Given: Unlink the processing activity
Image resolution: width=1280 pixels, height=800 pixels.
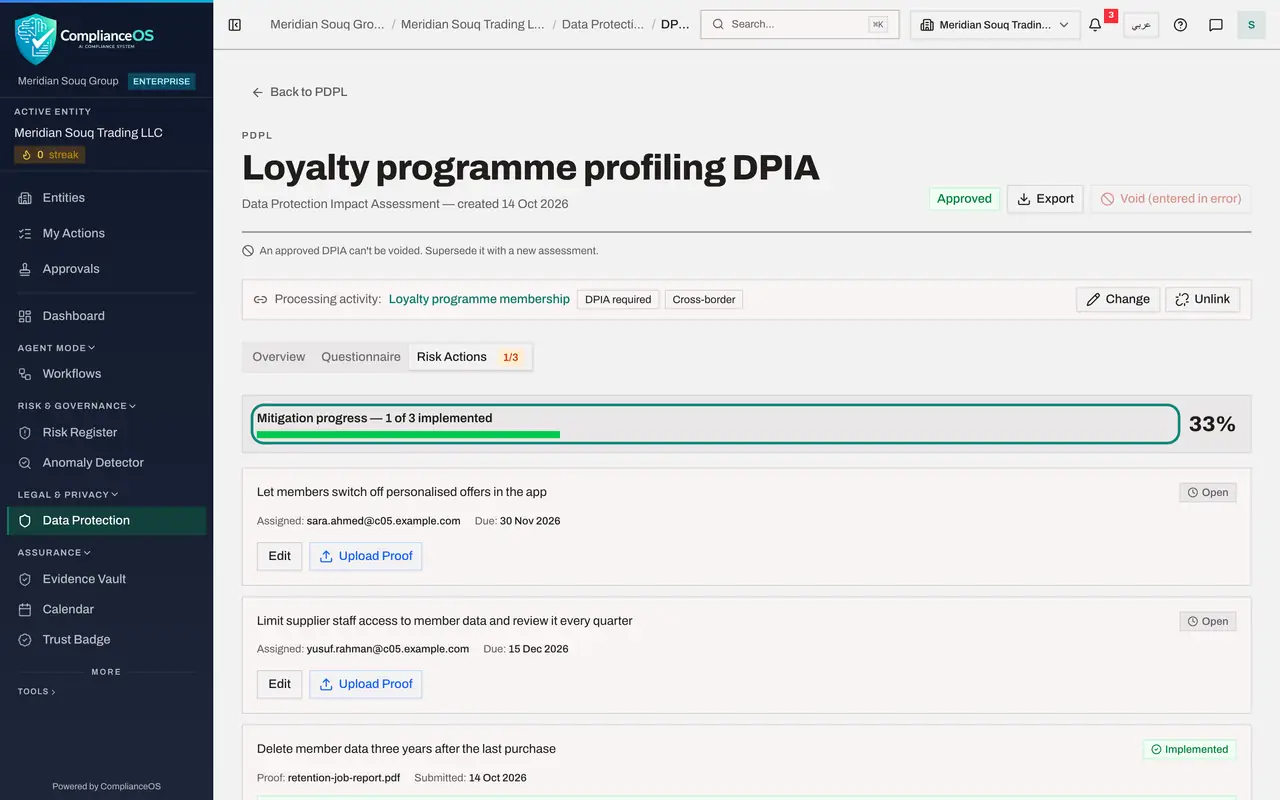Looking at the screenshot, I should click(x=1202, y=299).
